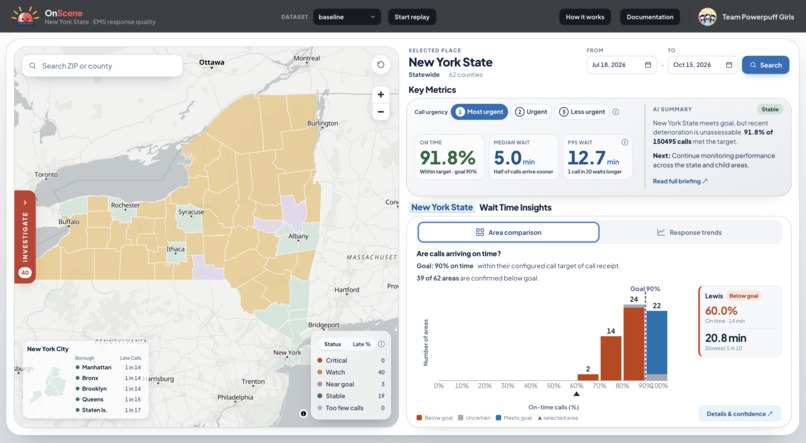Expand the Investigate side panel

[25, 236]
